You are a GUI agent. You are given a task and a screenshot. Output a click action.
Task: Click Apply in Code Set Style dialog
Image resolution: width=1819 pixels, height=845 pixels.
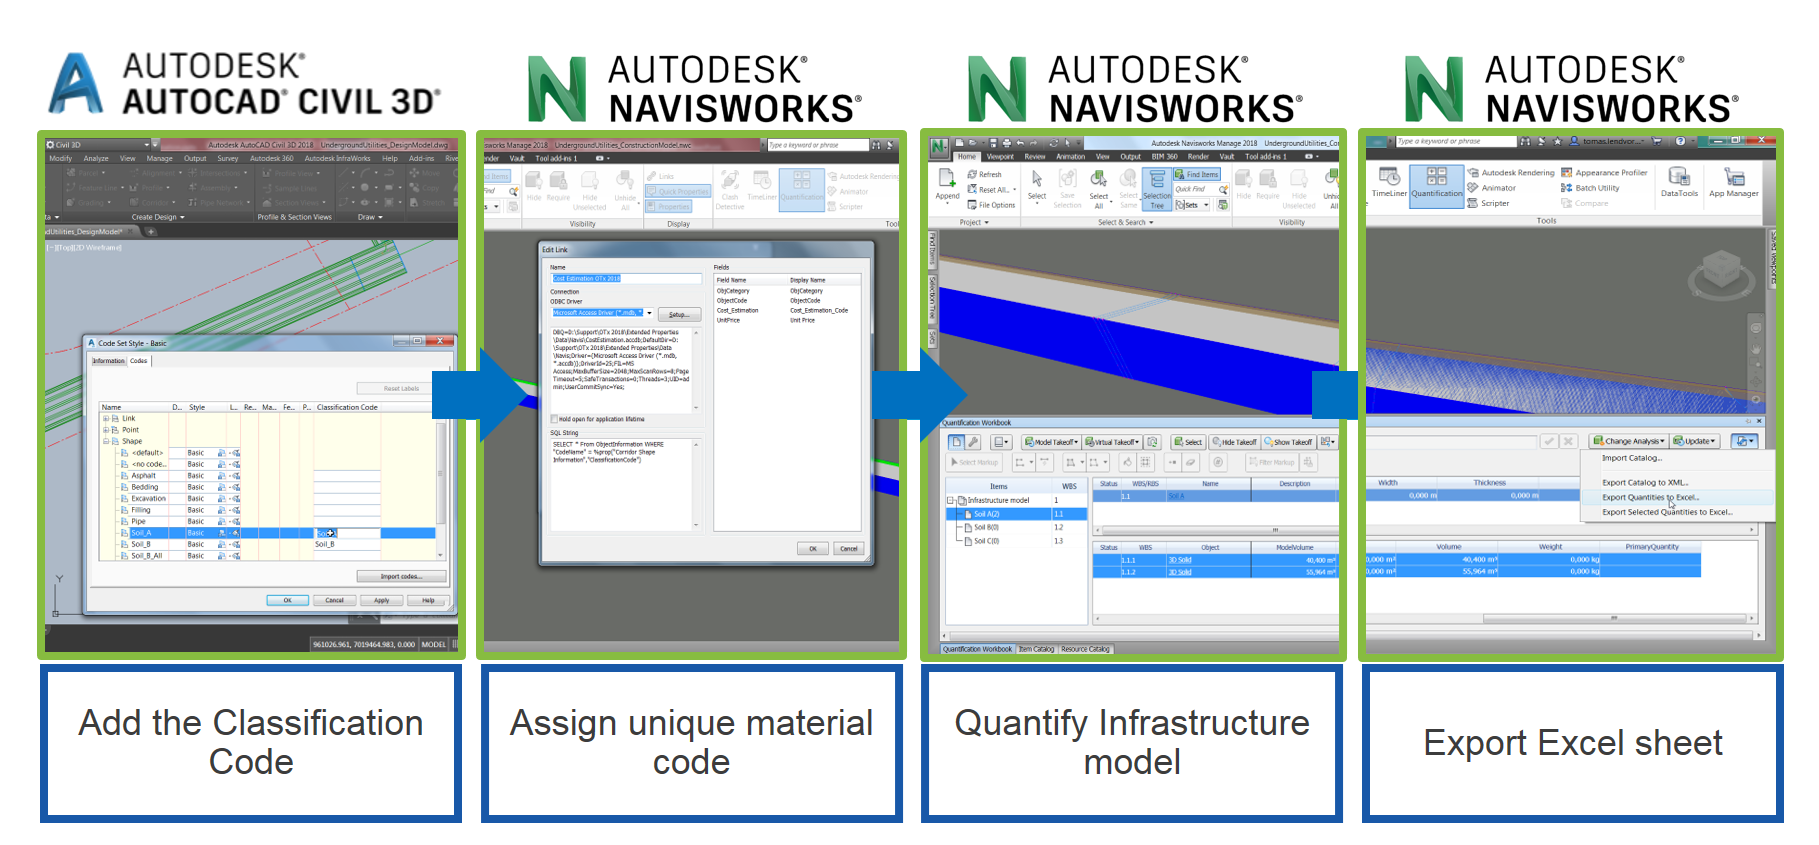(381, 600)
